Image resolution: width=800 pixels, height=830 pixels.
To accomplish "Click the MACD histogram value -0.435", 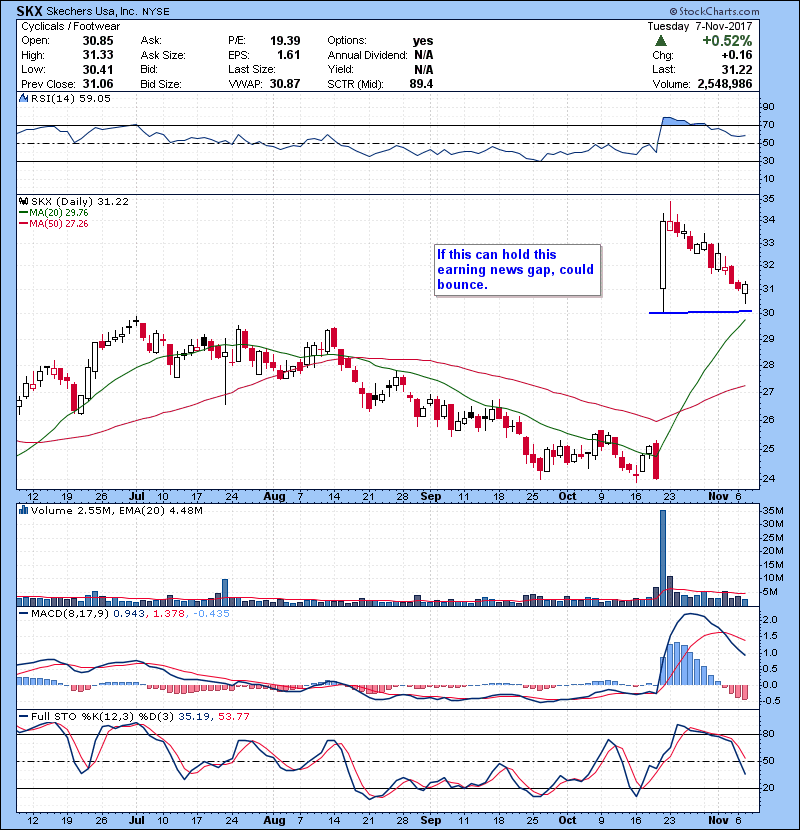I will [211, 614].
